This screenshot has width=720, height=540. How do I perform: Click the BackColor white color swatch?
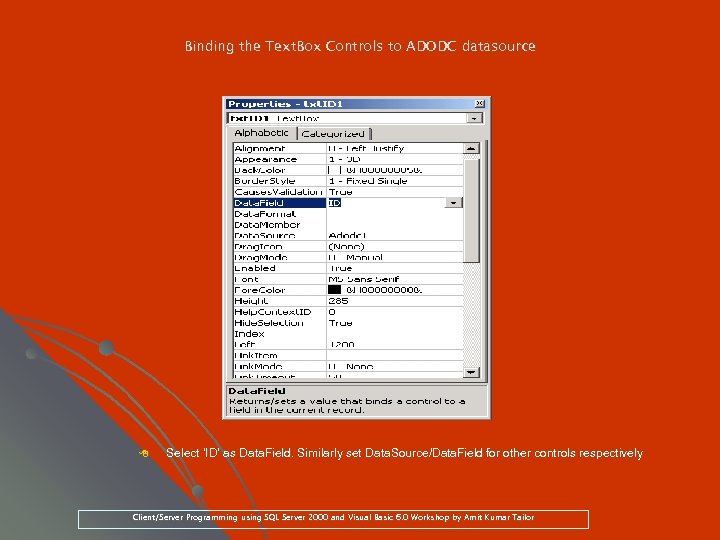334,170
